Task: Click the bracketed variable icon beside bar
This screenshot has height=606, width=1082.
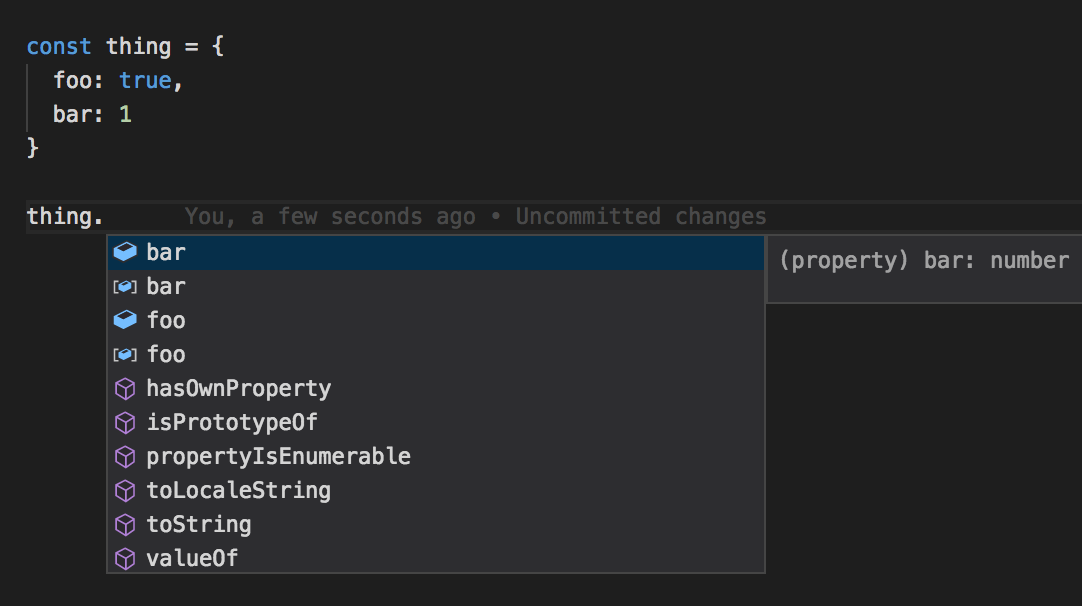Action: [x=125, y=287]
